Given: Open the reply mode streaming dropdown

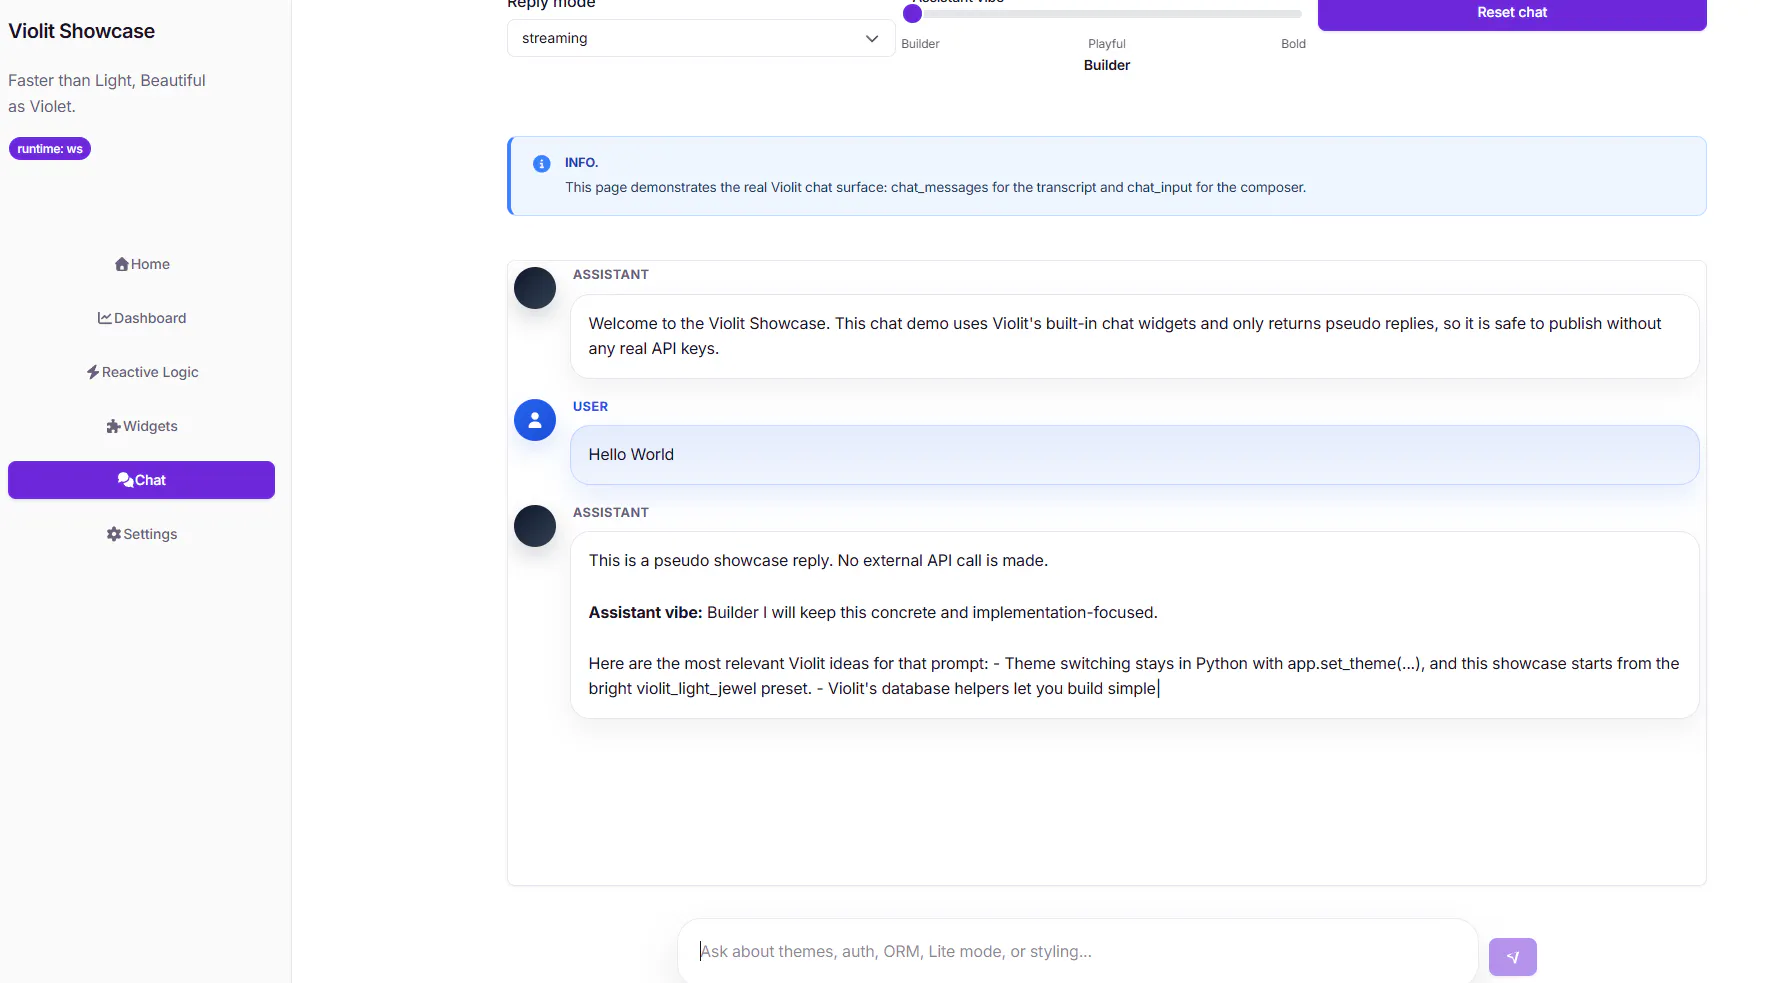Looking at the screenshot, I should tap(701, 38).
